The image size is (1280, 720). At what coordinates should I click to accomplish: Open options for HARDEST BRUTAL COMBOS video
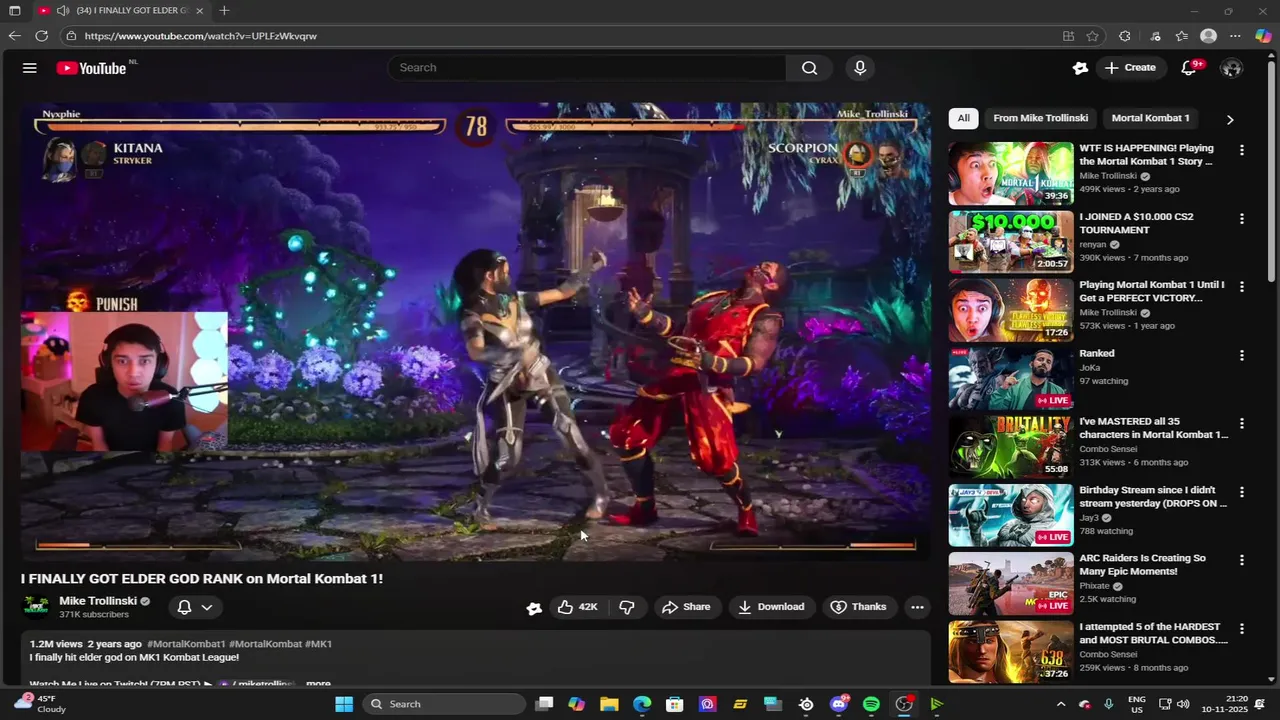(x=1242, y=628)
